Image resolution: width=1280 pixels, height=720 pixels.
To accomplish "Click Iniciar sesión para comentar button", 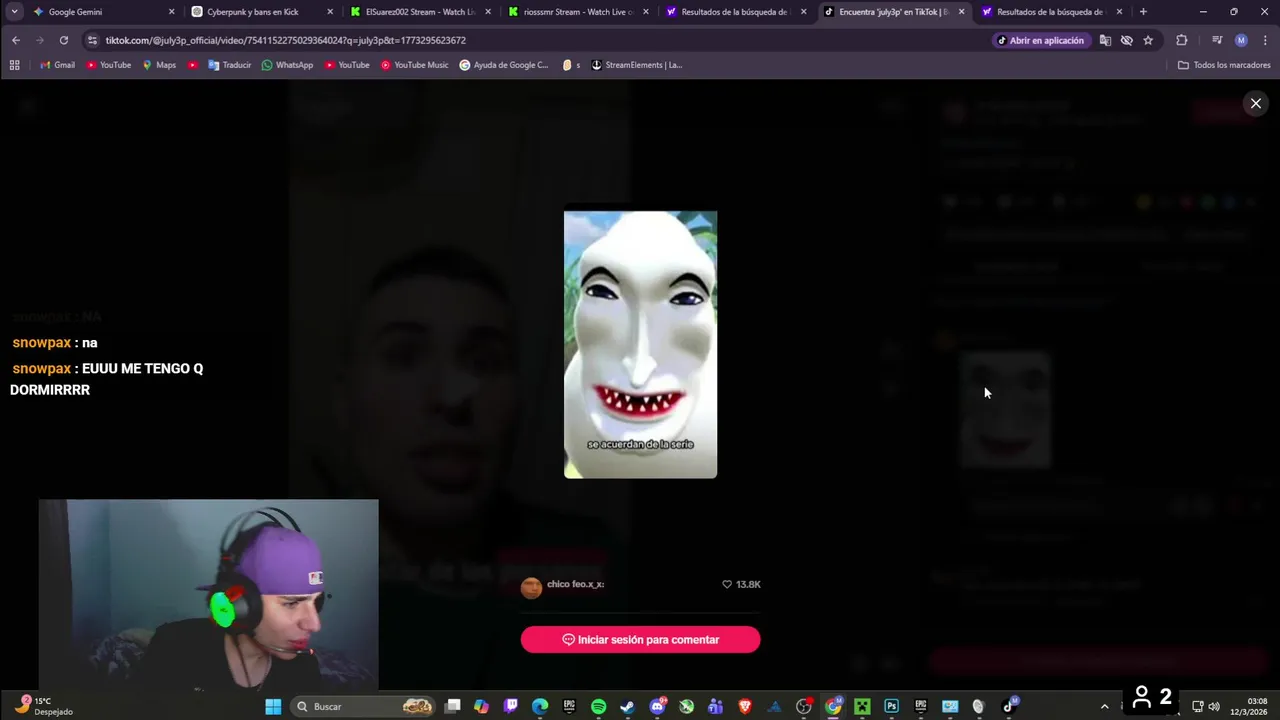I will (640, 640).
